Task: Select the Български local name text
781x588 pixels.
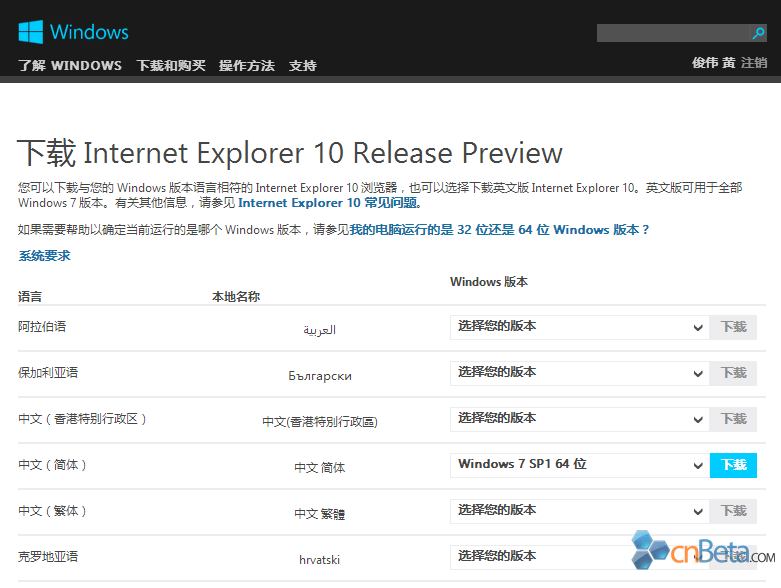Action: click(320, 376)
